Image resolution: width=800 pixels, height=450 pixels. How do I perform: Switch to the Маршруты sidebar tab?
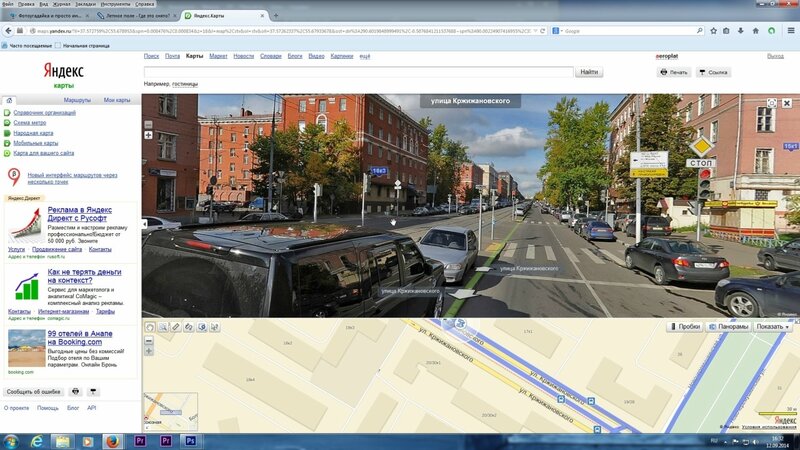coord(77,100)
